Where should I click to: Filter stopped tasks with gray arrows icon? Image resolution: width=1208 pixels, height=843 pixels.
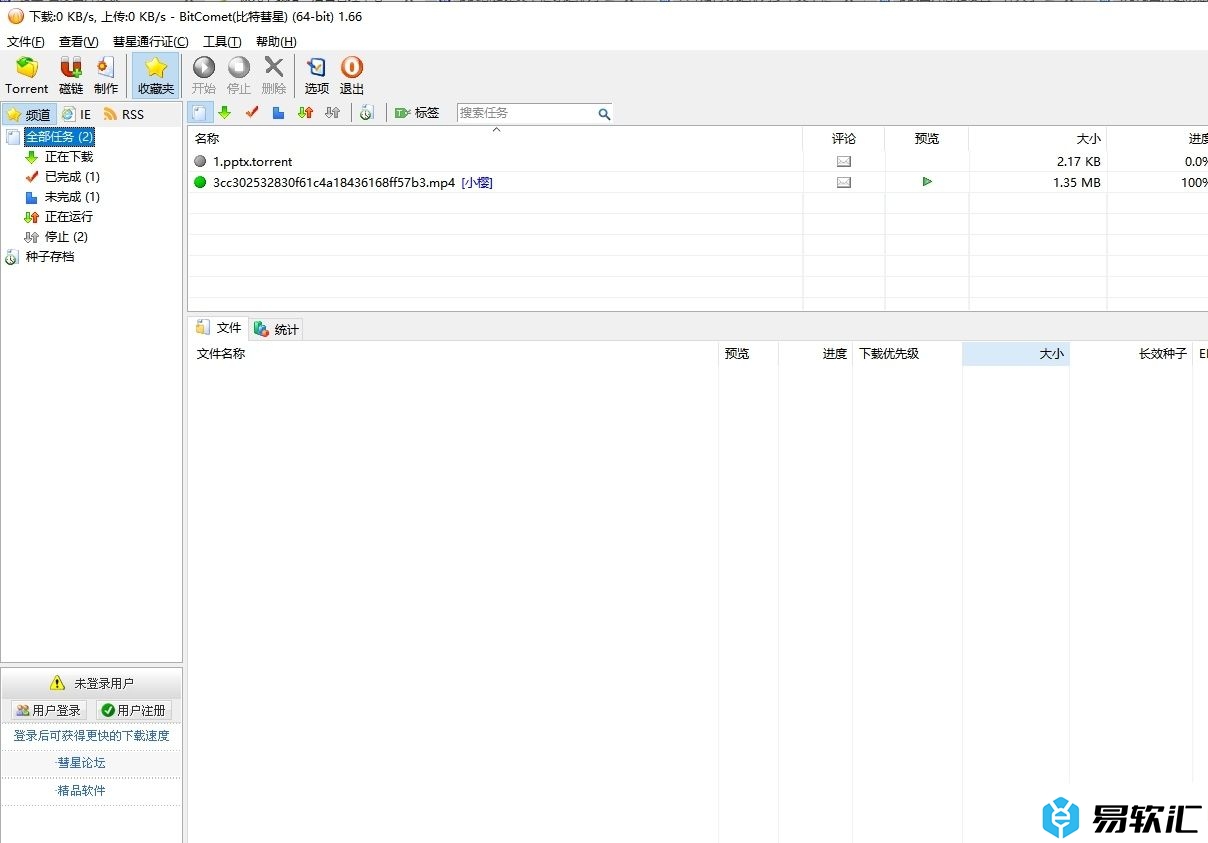333,113
